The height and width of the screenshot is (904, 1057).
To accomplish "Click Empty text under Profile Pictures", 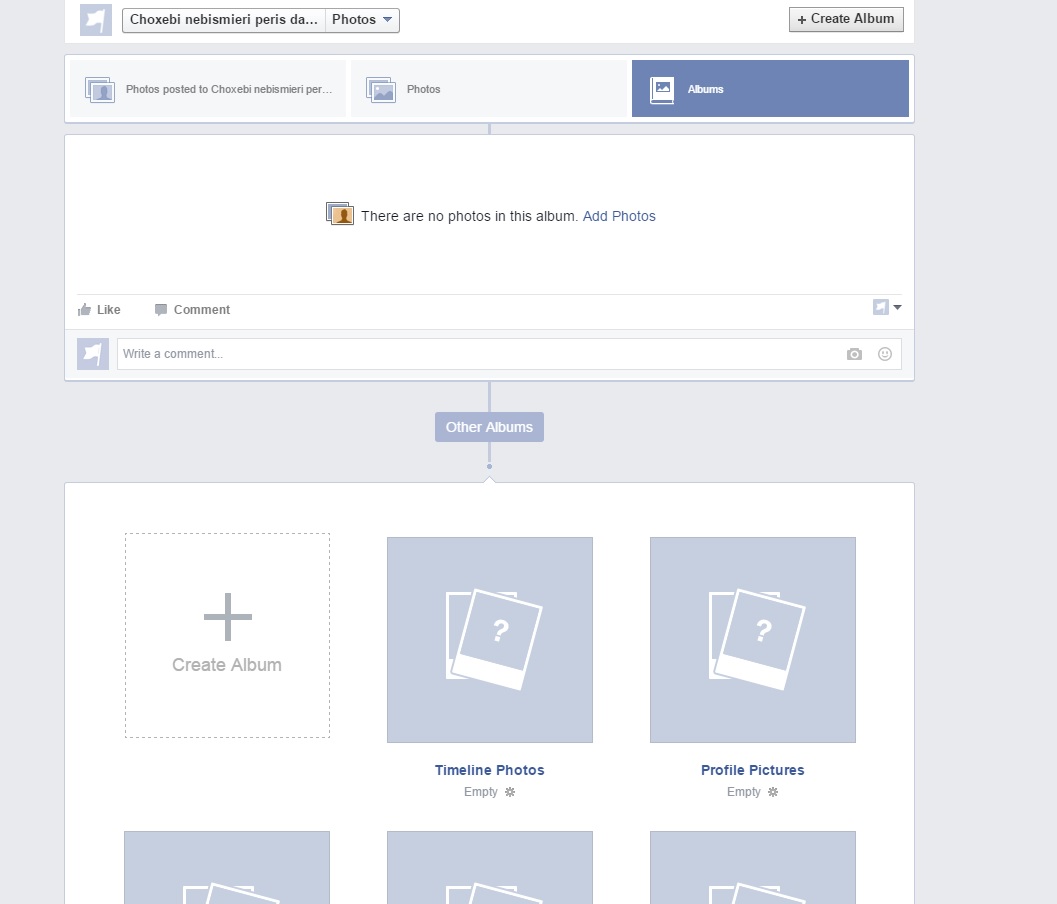I will point(744,792).
